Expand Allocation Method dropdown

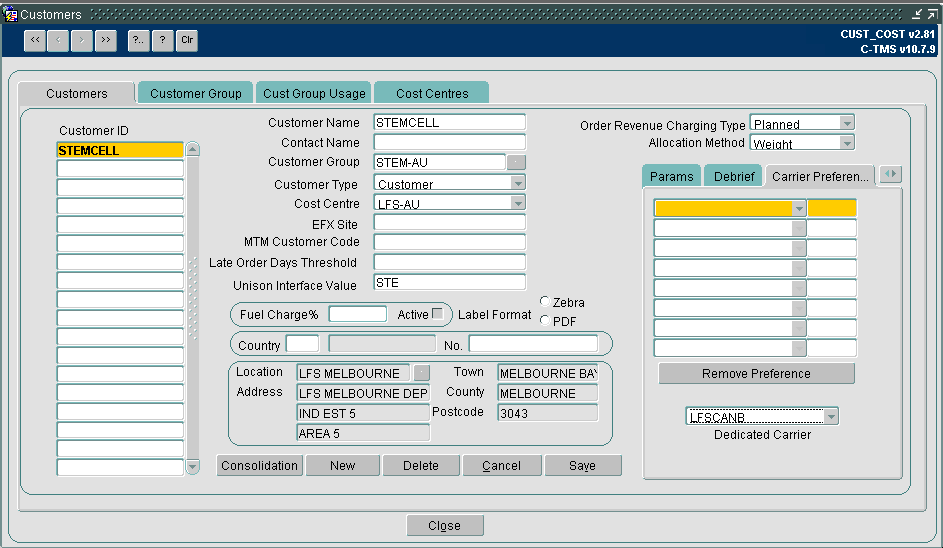(x=847, y=143)
